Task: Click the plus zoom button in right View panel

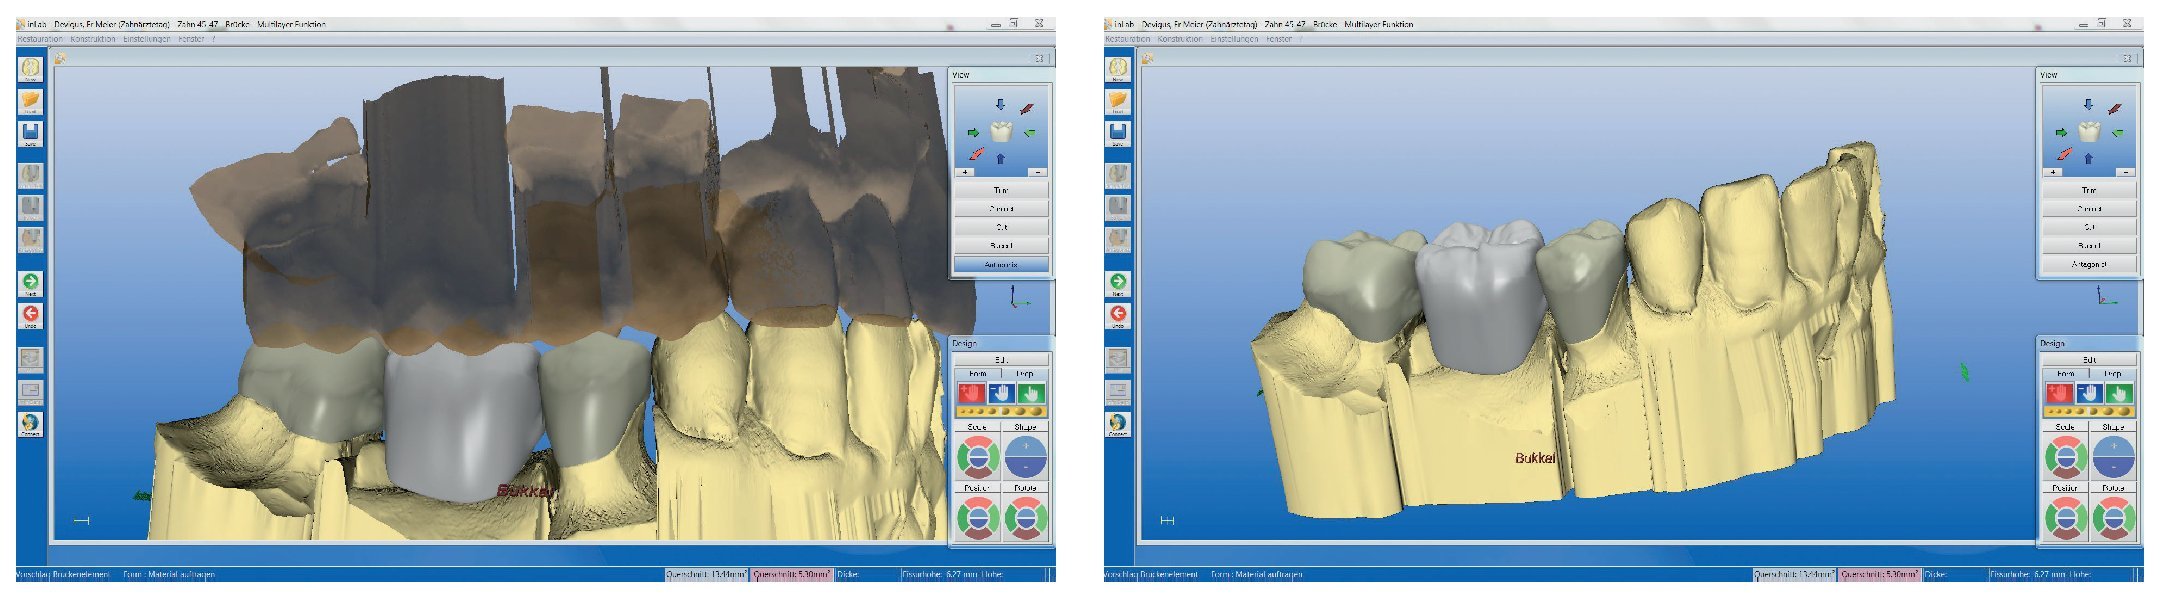Action: click(x=2053, y=172)
